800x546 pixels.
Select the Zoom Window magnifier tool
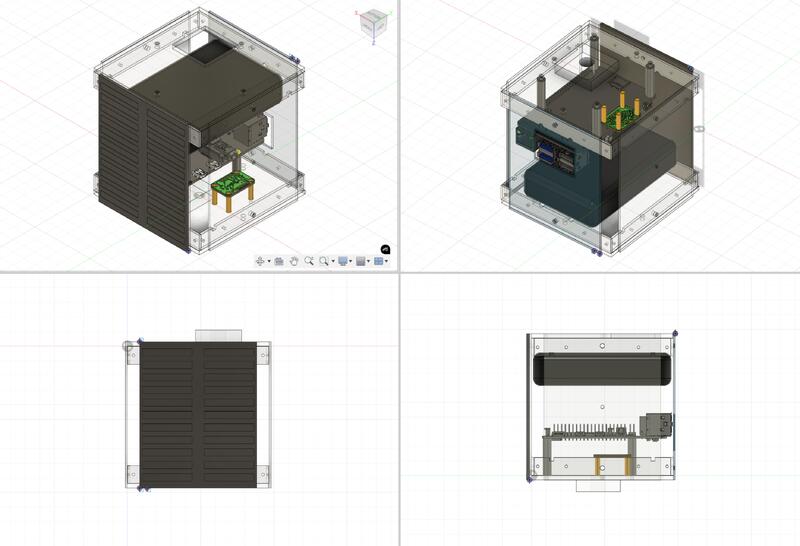(x=309, y=261)
